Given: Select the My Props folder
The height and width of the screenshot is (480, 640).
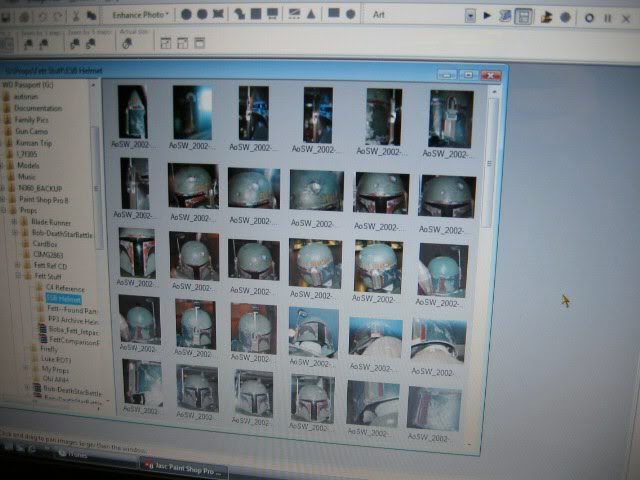Looking at the screenshot, I should (x=55, y=369).
